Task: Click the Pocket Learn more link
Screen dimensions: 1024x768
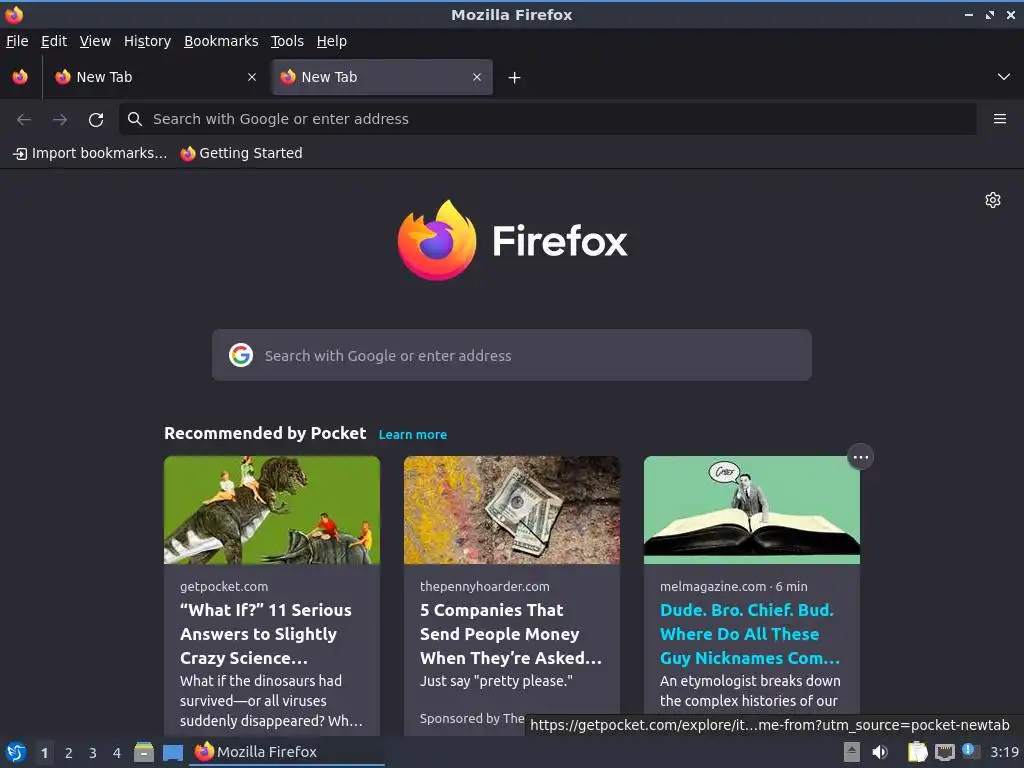Action: (x=413, y=434)
